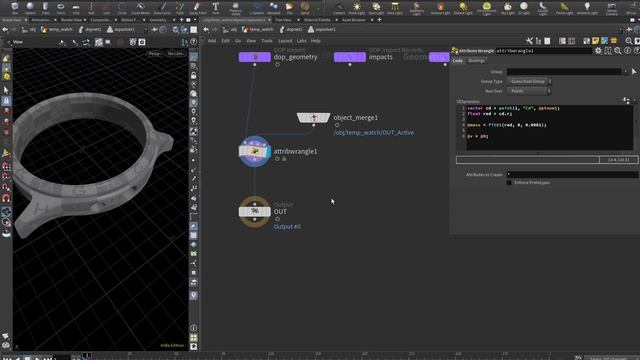Open the Go menu in network editor
The height and width of the screenshot is (360, 640).
238,41
